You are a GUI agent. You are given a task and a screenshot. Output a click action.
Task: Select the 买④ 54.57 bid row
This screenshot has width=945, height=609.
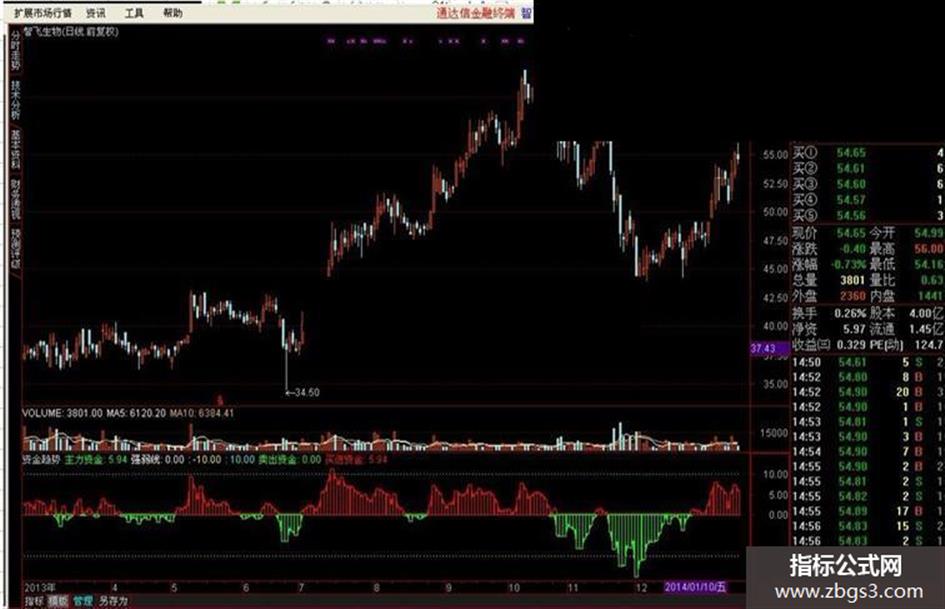click(868, 200)
